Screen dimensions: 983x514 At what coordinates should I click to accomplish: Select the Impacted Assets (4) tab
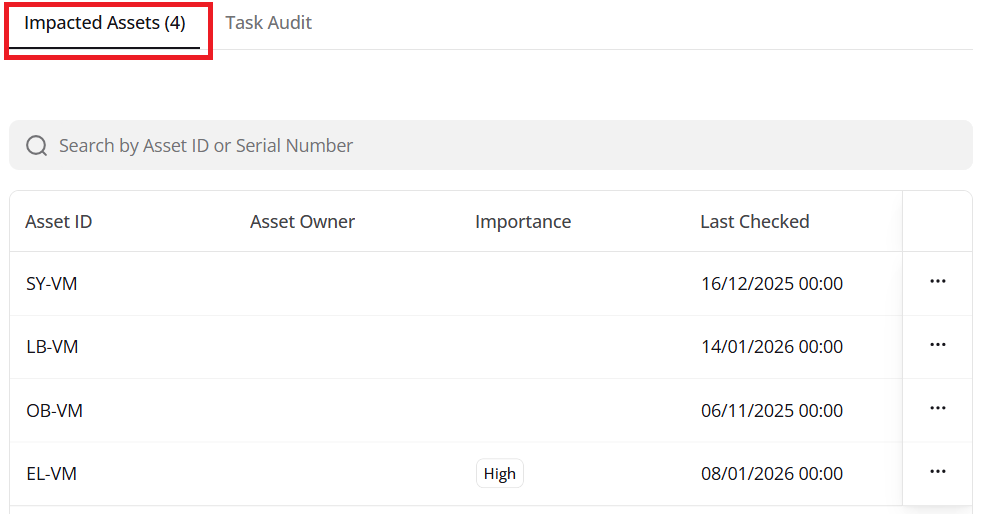click(105, 23)
